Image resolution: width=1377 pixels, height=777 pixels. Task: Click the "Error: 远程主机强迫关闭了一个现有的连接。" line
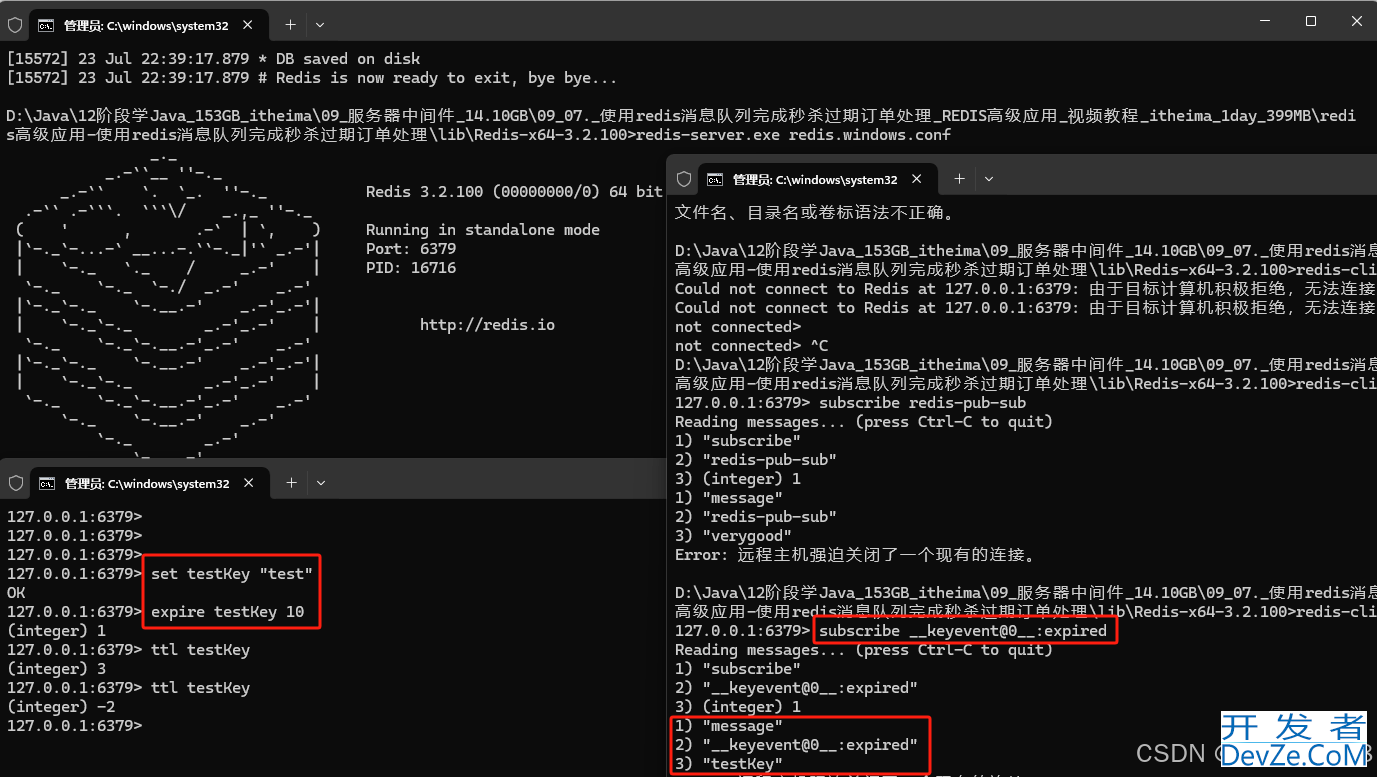tap(855, 555)
